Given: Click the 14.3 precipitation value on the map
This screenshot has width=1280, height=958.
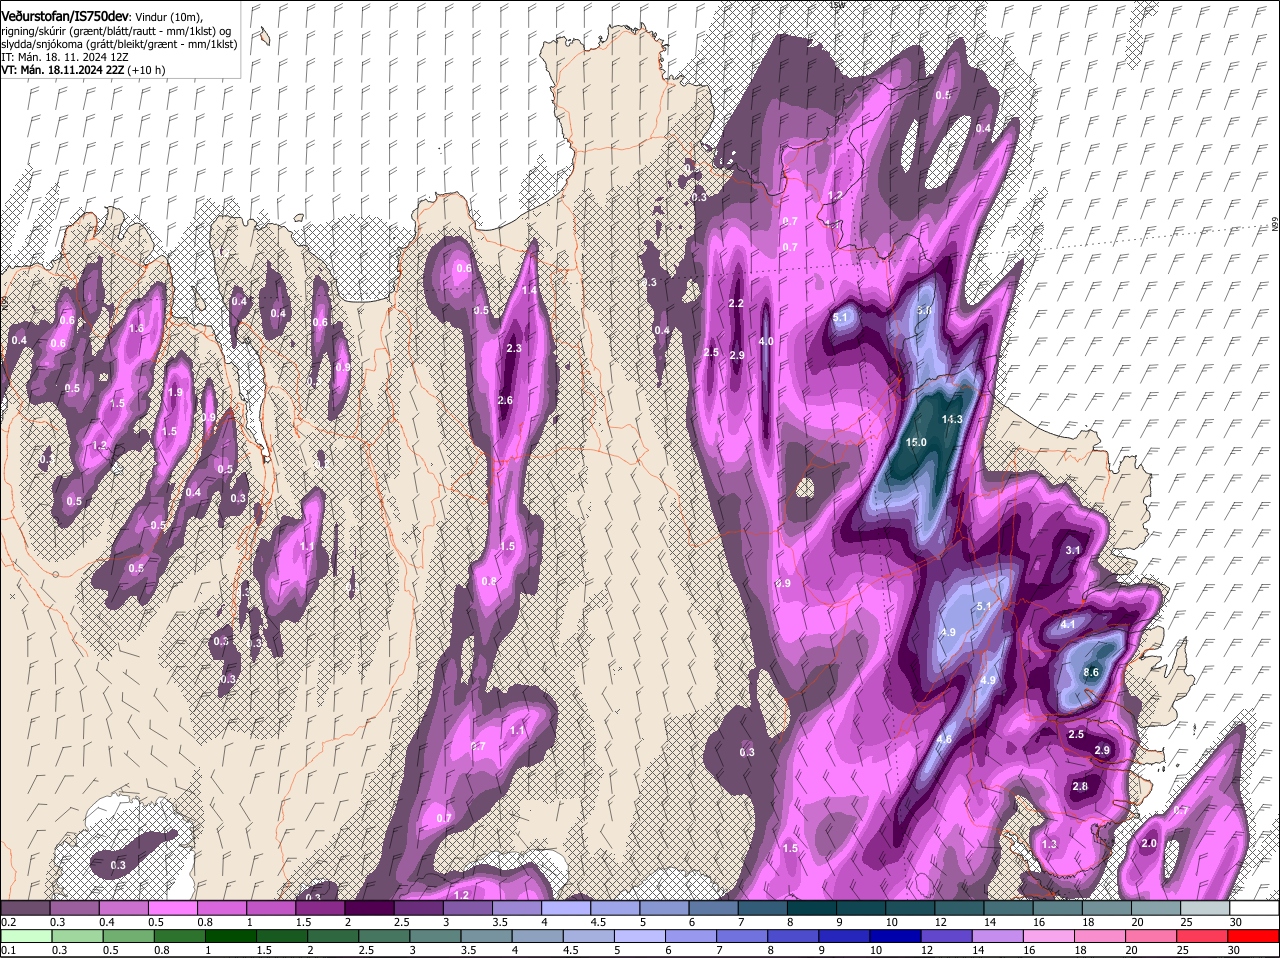Looking at the screenshot, I should 951,419.
